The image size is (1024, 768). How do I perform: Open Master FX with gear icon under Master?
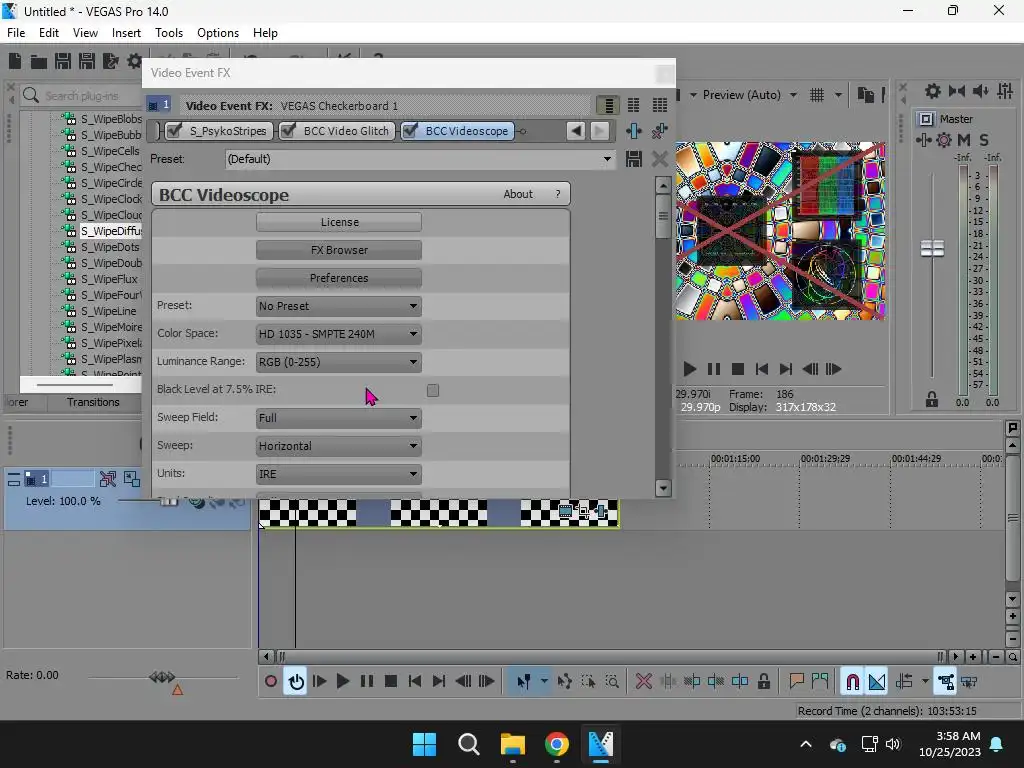point(944,140)
